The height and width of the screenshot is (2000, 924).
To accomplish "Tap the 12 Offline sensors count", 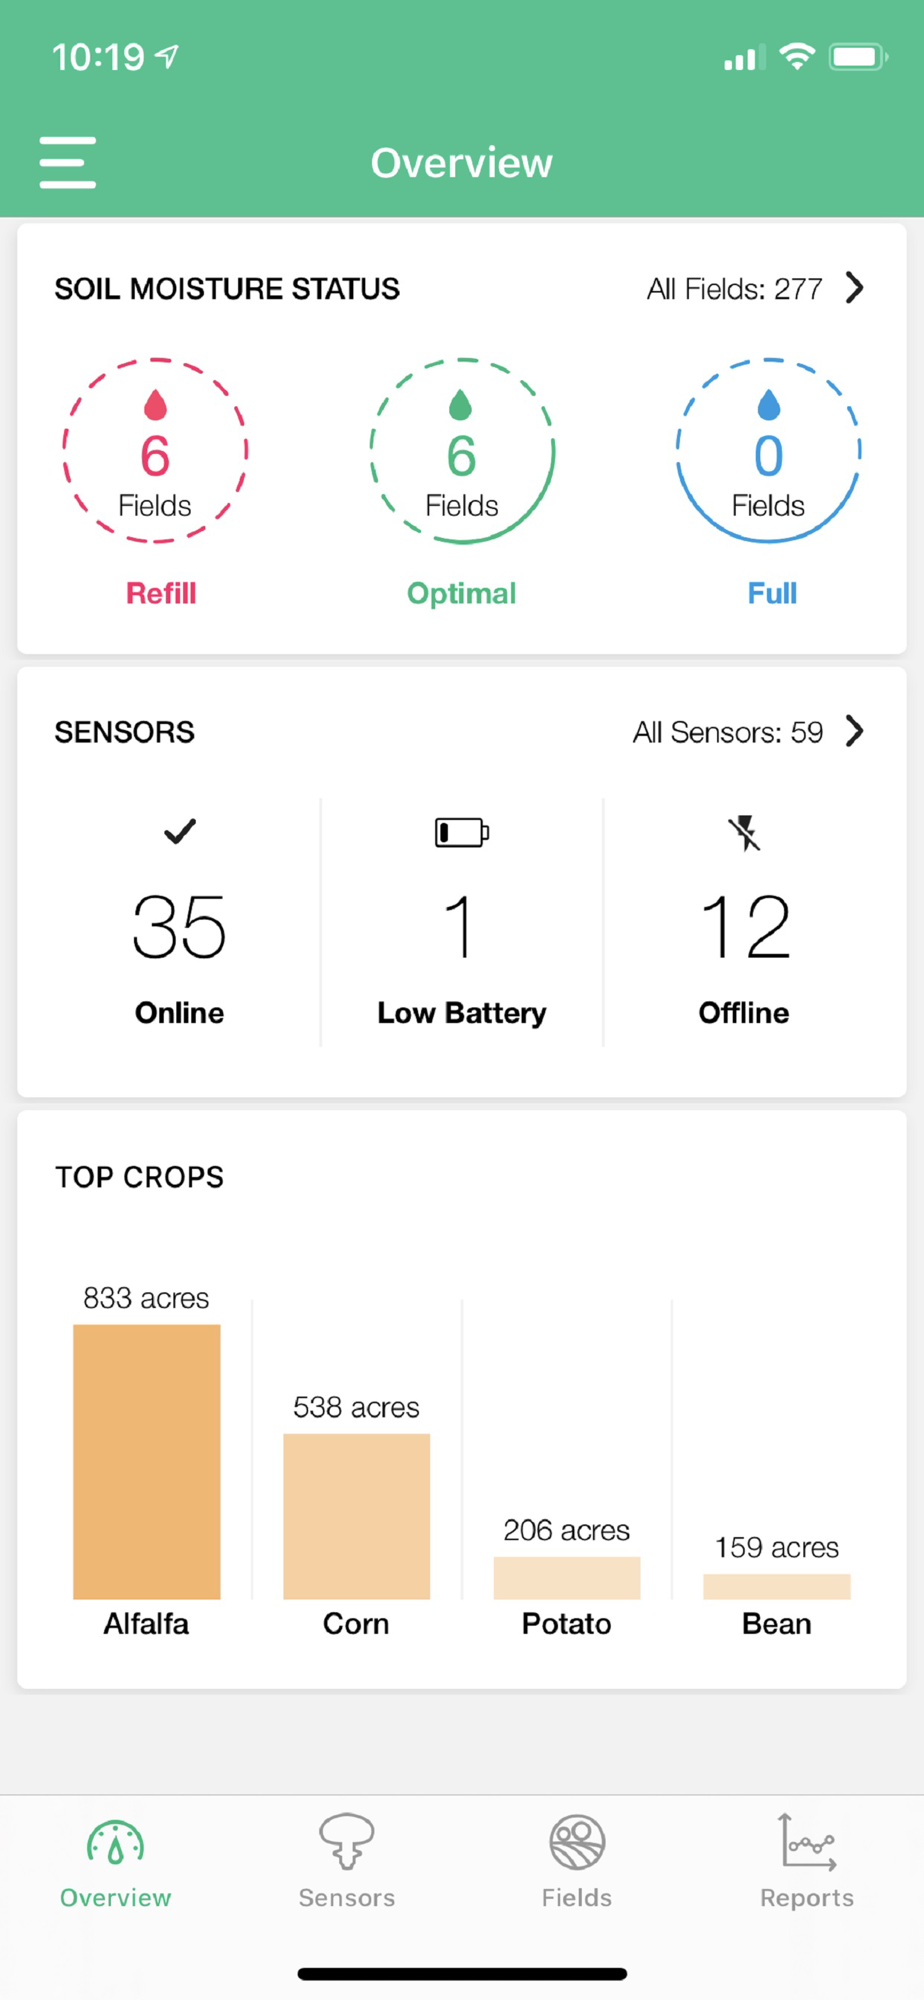I will [745, 927].
